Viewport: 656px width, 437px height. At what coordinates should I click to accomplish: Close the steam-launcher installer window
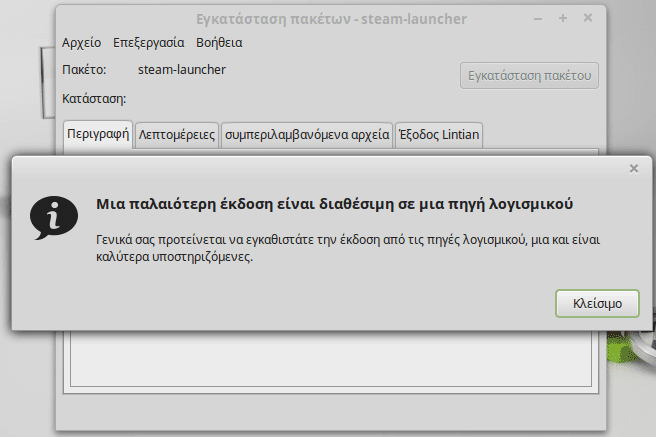[588, 18]
